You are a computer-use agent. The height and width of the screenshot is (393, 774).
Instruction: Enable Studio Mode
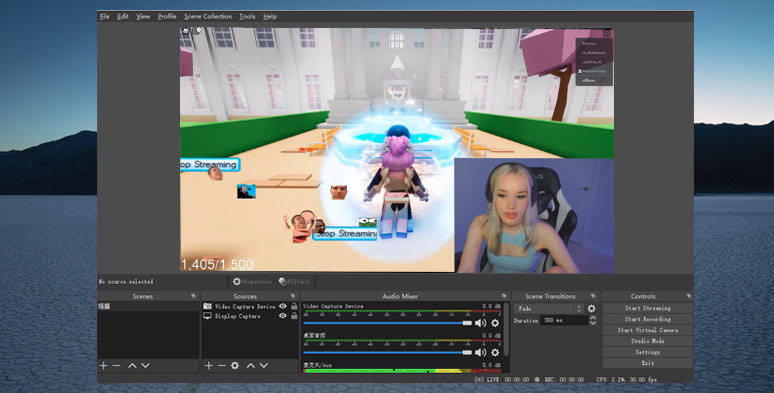pyautogui.click(x=648, y=341)
